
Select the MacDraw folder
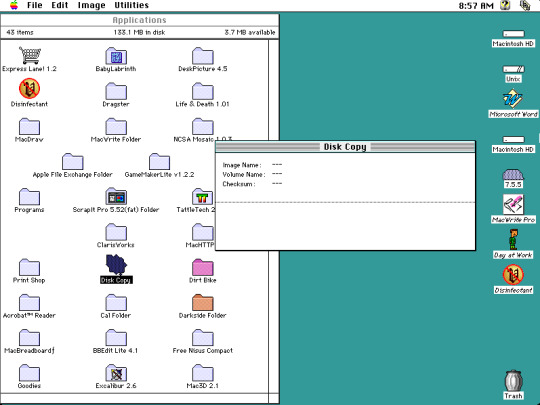(29, 126)
